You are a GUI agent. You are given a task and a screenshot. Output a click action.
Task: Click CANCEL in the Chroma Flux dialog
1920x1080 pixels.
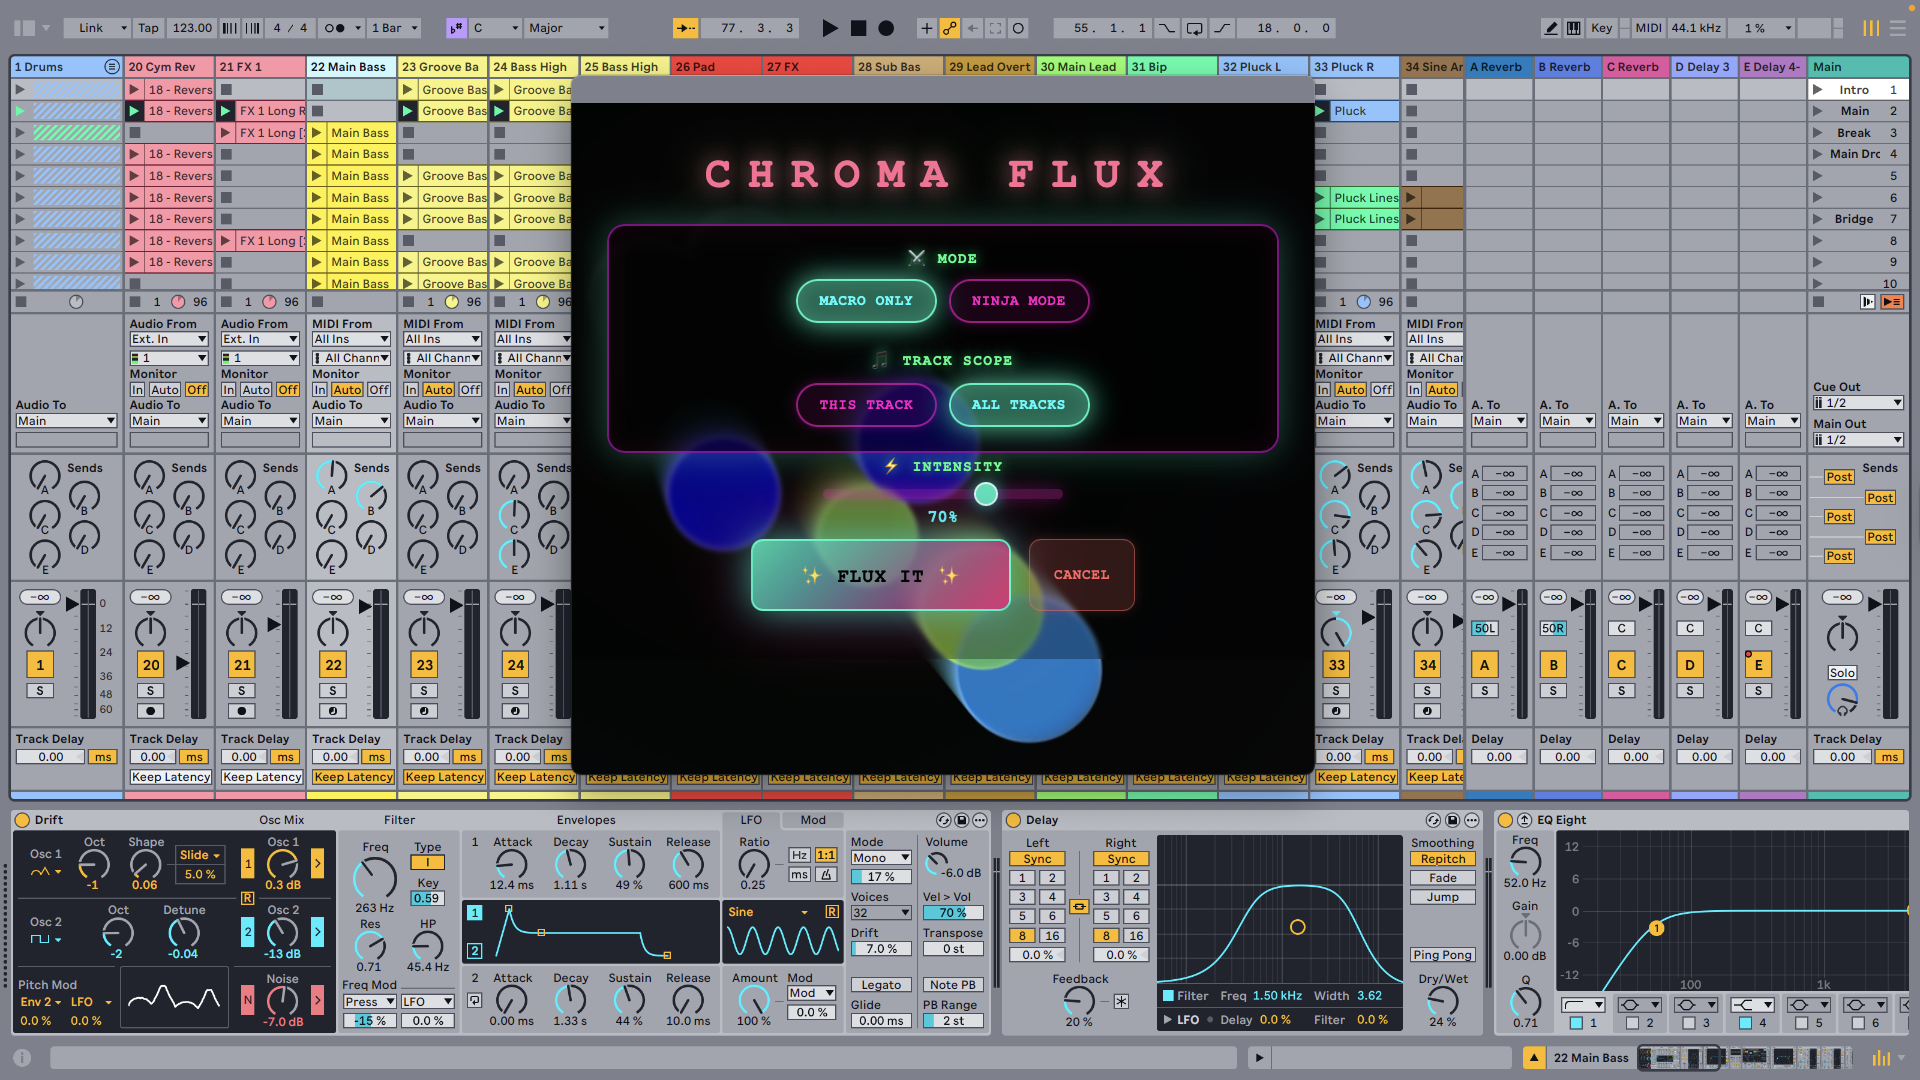point(1081,575)
